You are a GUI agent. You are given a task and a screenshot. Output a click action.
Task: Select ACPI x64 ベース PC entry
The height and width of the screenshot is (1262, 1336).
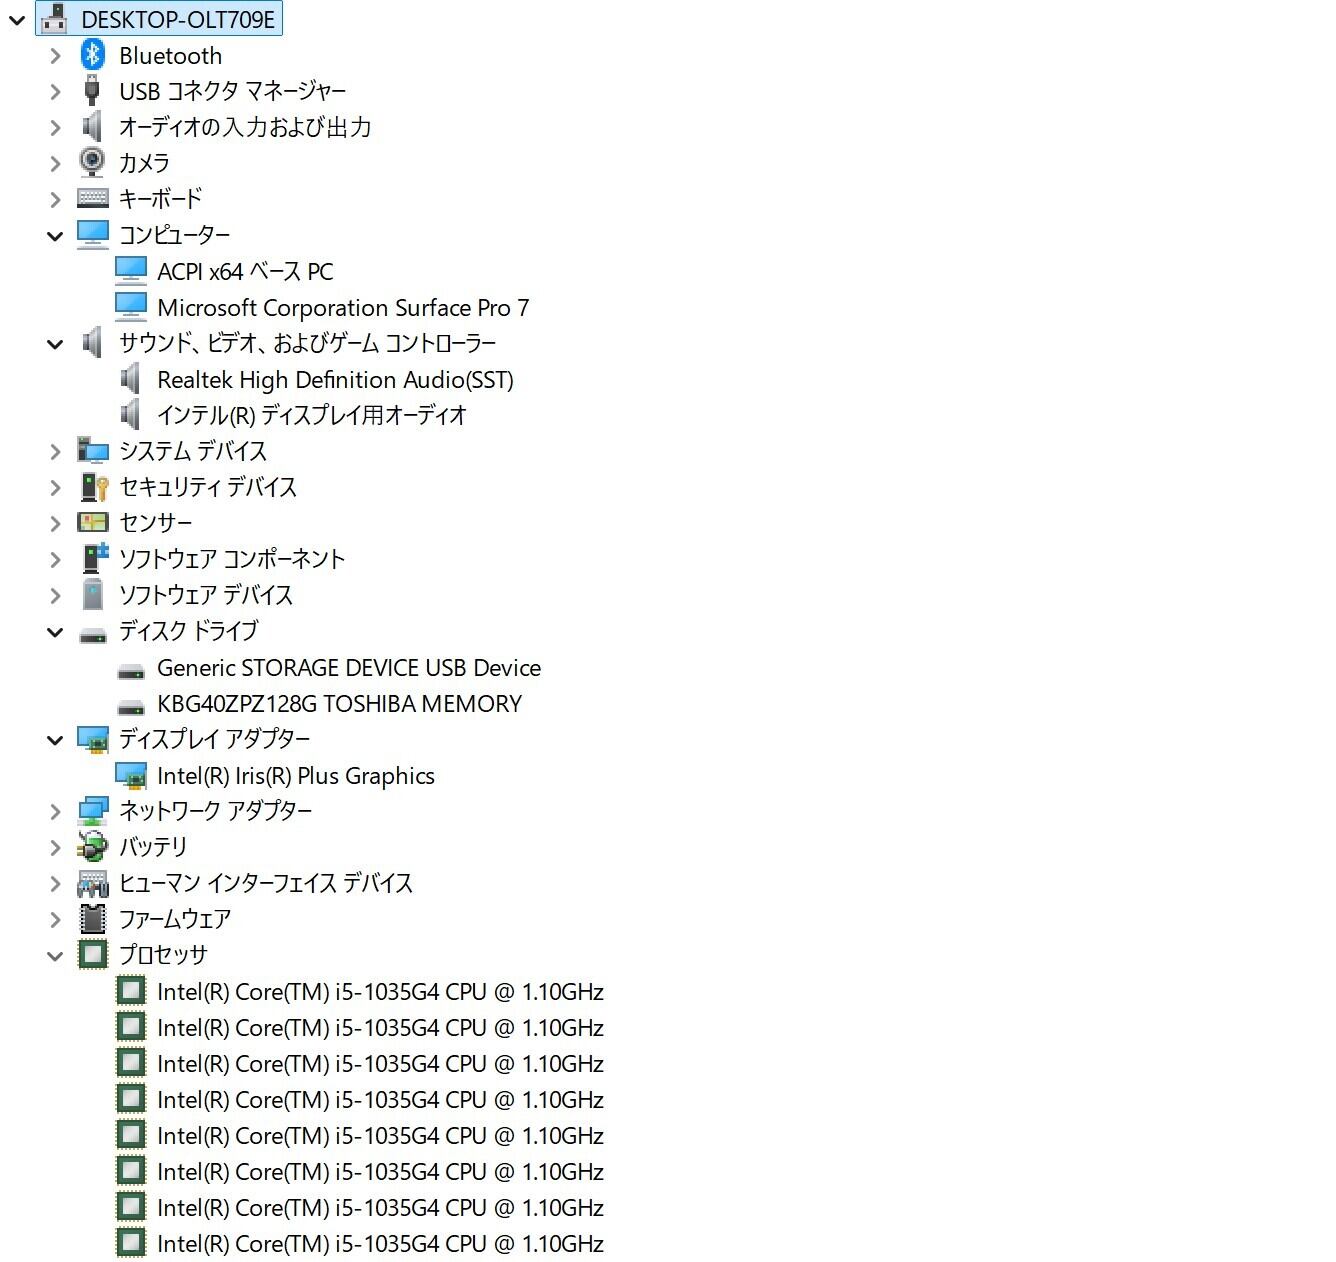pyautogui.click(x=245, y=271)
